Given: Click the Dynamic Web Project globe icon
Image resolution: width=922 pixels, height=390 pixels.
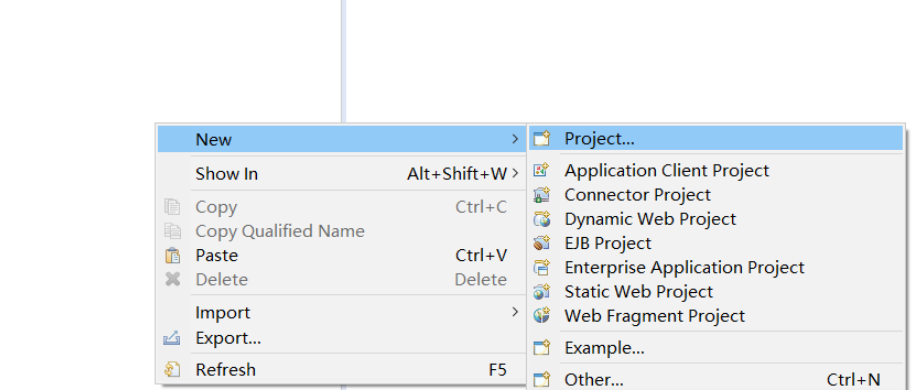Looking at the screenshot, I should click(x=542, y=219).
